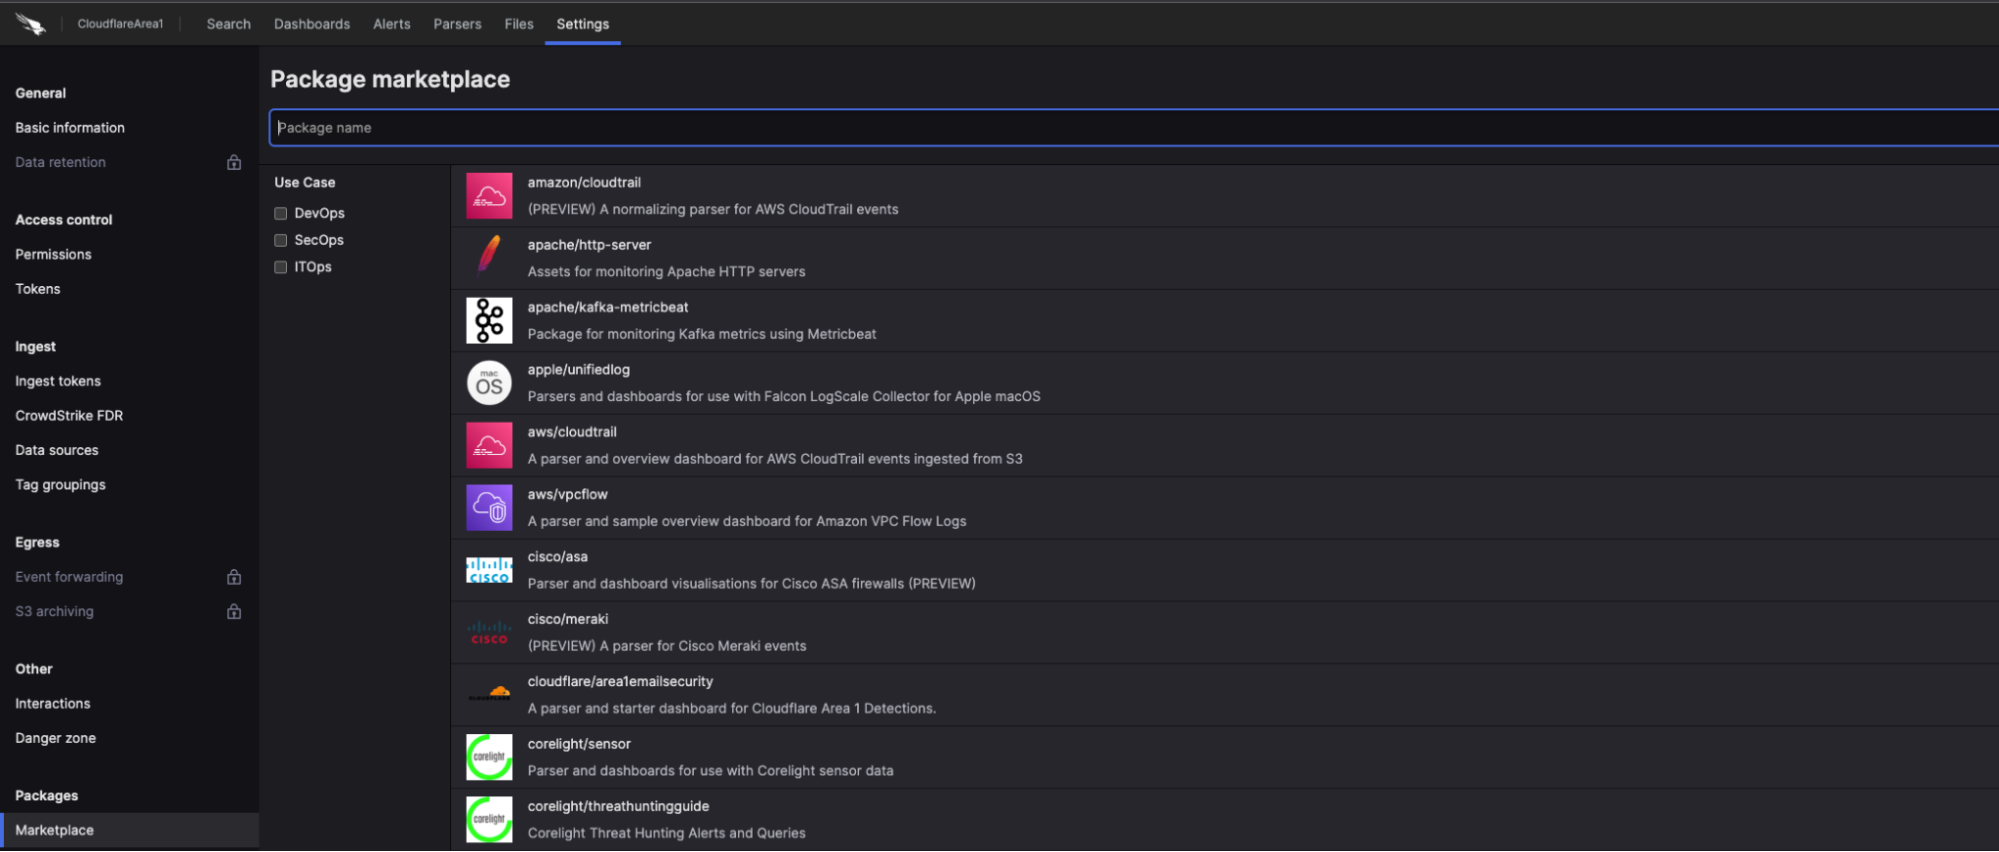Click the Cisco logo for cisco/meraki
The image size is (1999, 852).
pyautogui.click(x=489, y=633)
